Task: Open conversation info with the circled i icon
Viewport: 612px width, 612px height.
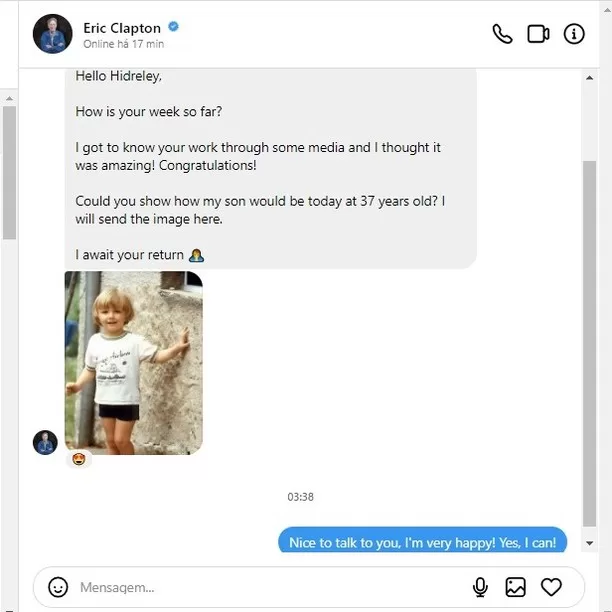Action: [x=574, y=34]
